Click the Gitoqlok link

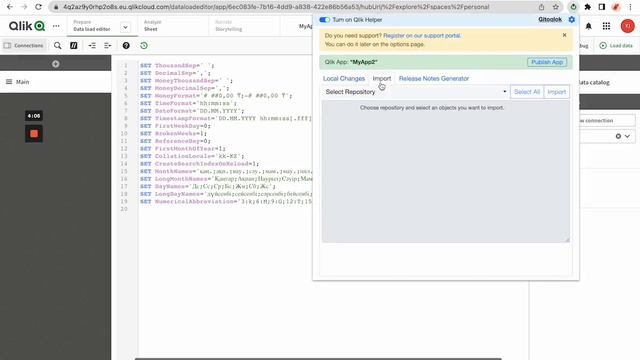coord(550,20)
